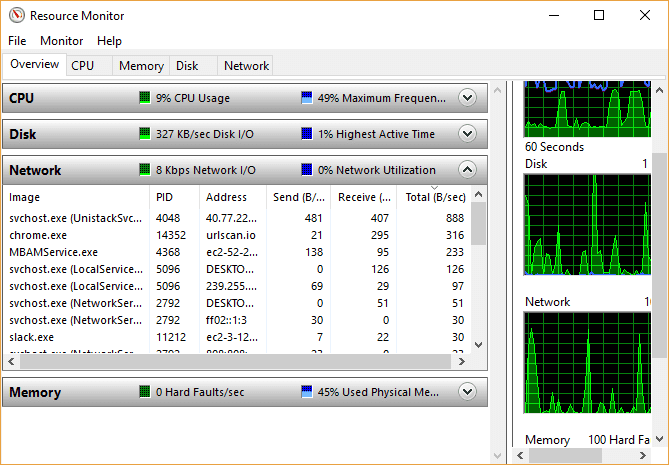The width and height of the screenshot is (669, 465).
Task: Open the File menu
Action: (17, 41)
